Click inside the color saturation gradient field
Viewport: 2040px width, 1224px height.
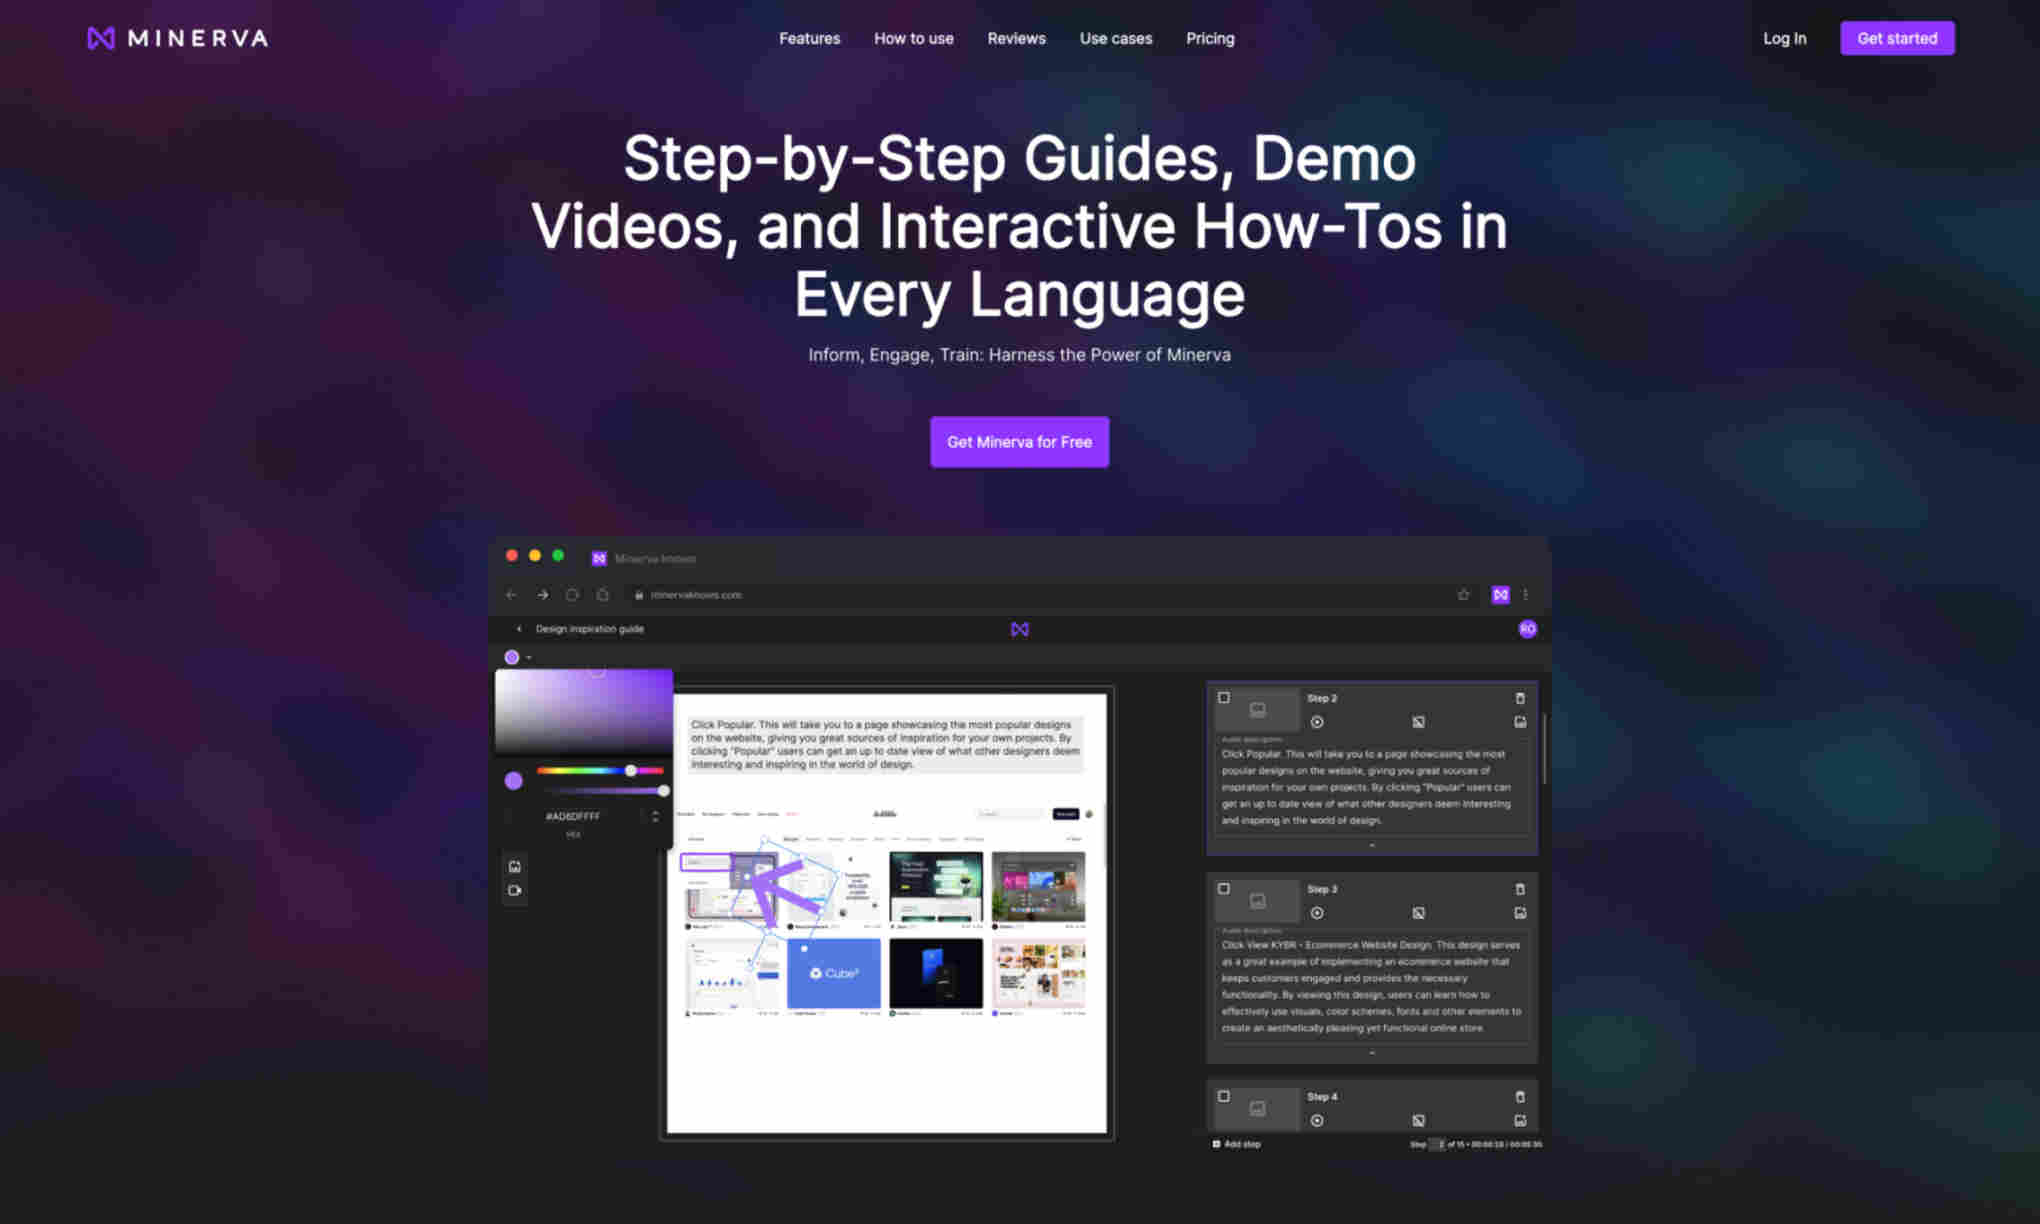pos(584,711)
